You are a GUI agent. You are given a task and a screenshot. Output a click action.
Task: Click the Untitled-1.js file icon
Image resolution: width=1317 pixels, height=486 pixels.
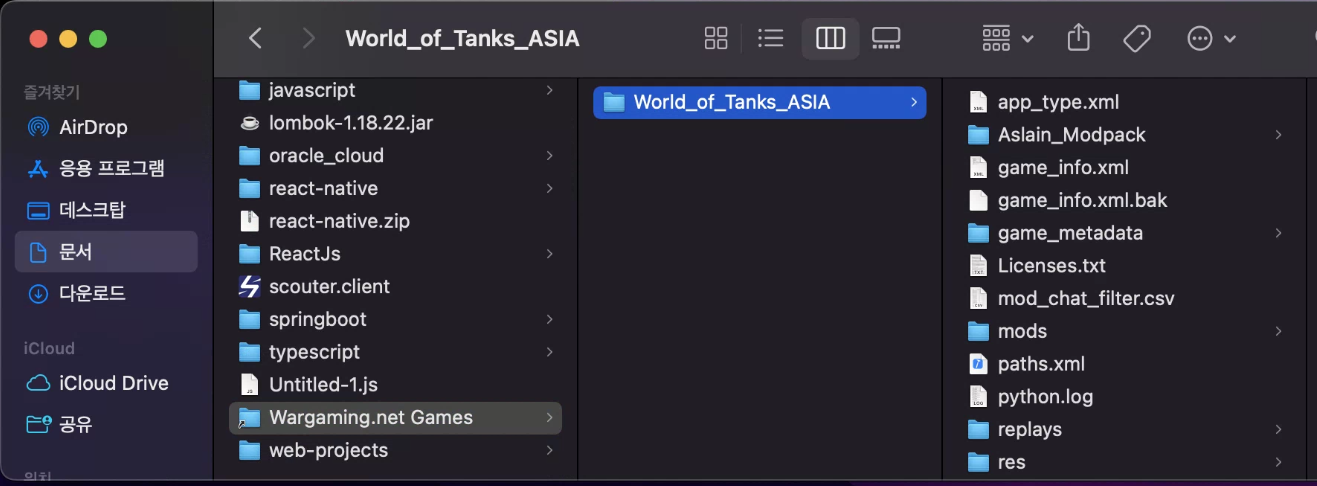click(x=250, y=384)
